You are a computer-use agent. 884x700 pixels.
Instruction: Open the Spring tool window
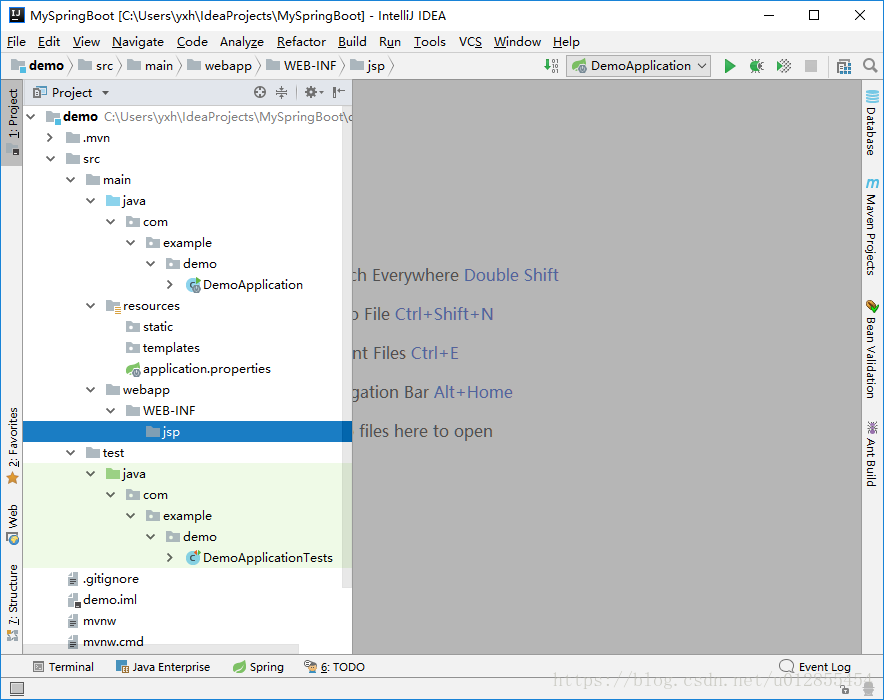click(x=258, y=667)
